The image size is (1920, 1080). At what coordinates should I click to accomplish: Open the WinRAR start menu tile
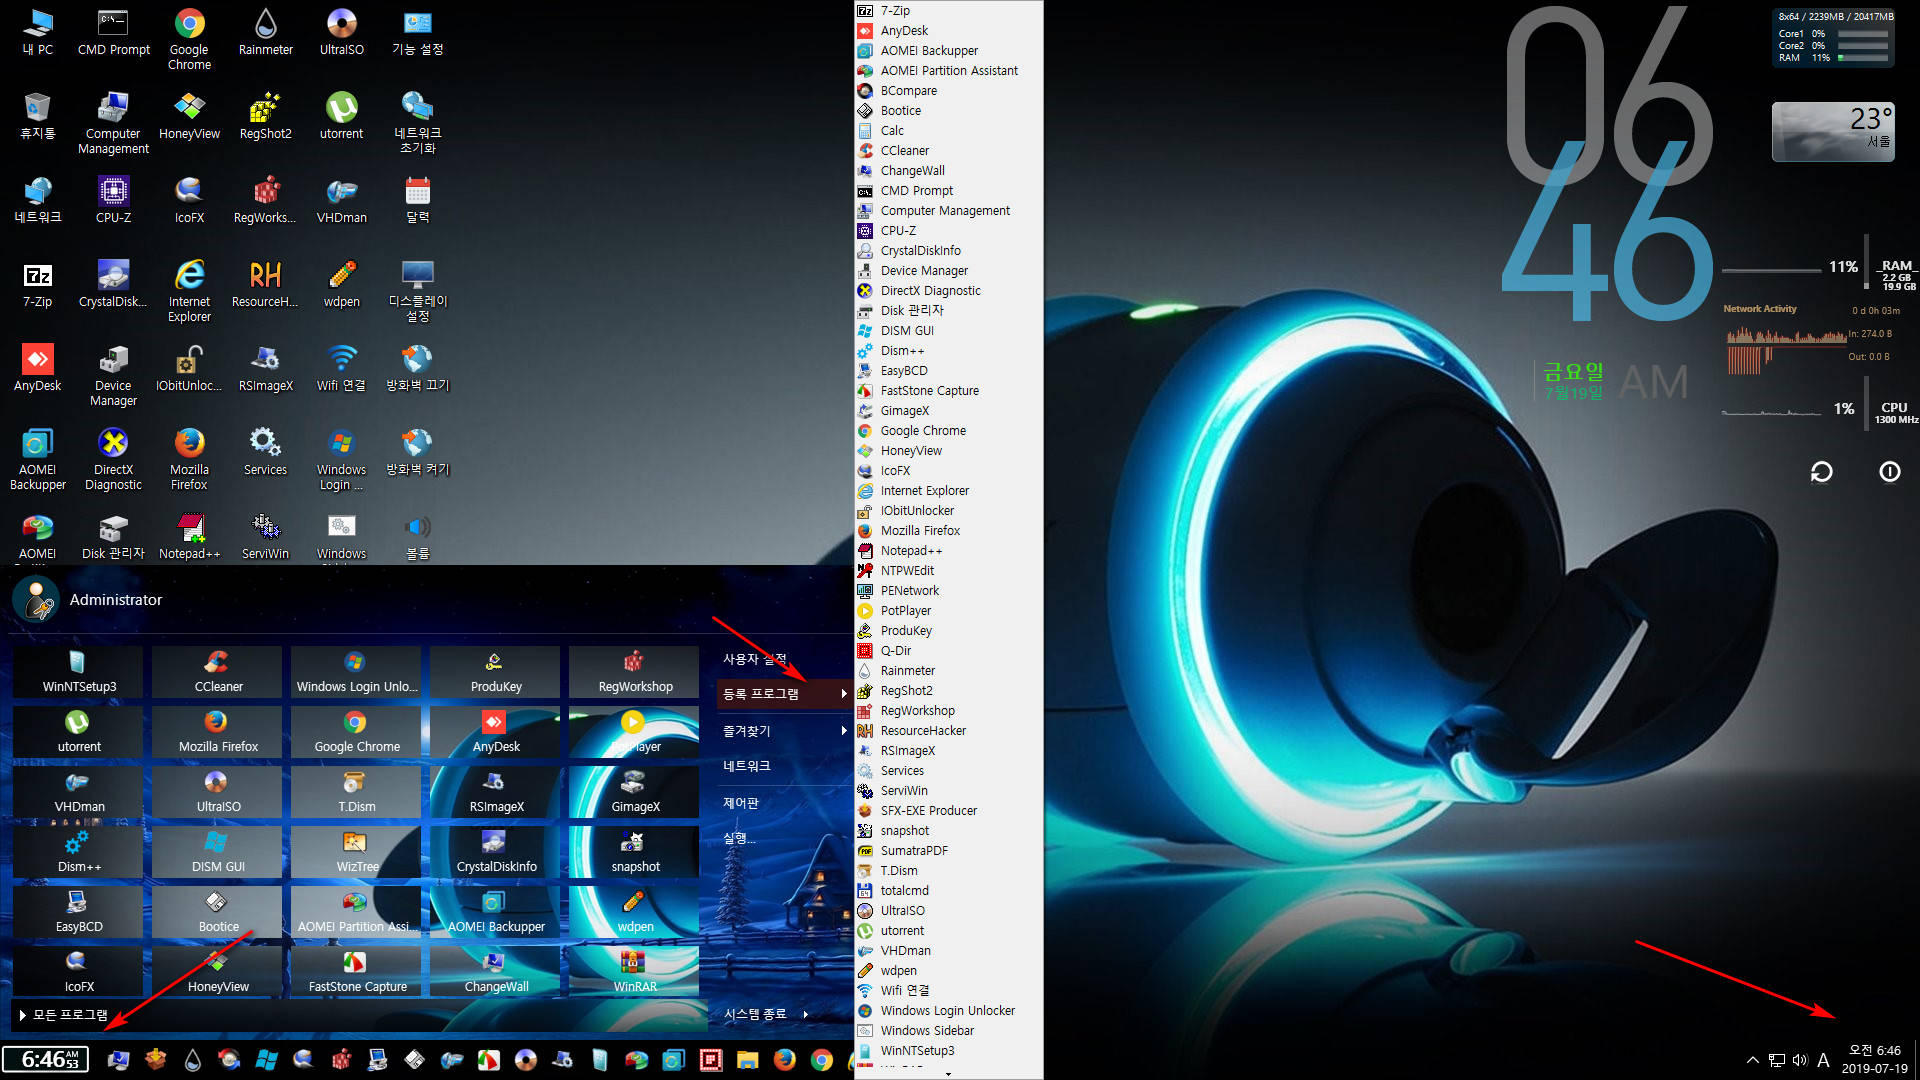(x=635, y=972)
